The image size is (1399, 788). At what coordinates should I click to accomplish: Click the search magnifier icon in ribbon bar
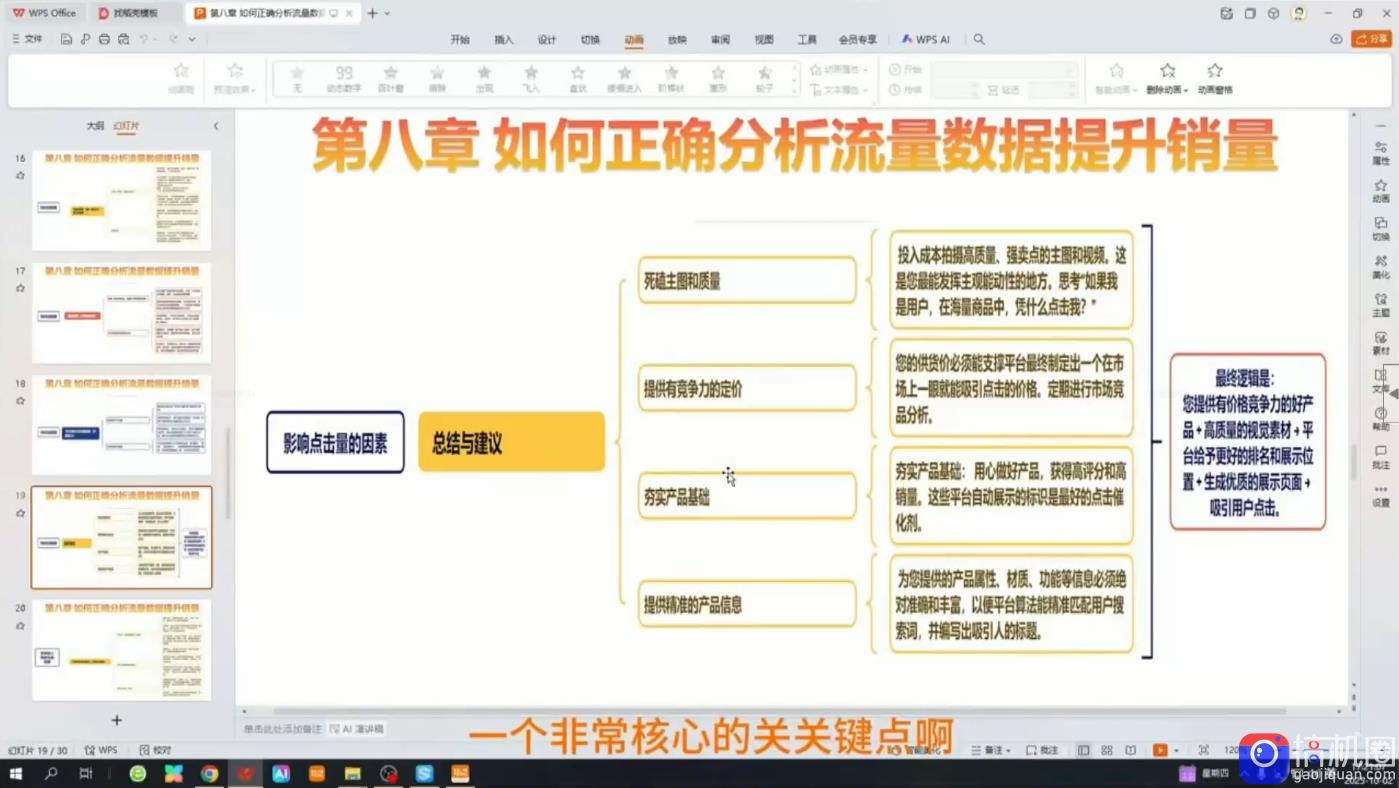[x=980, y=40]
